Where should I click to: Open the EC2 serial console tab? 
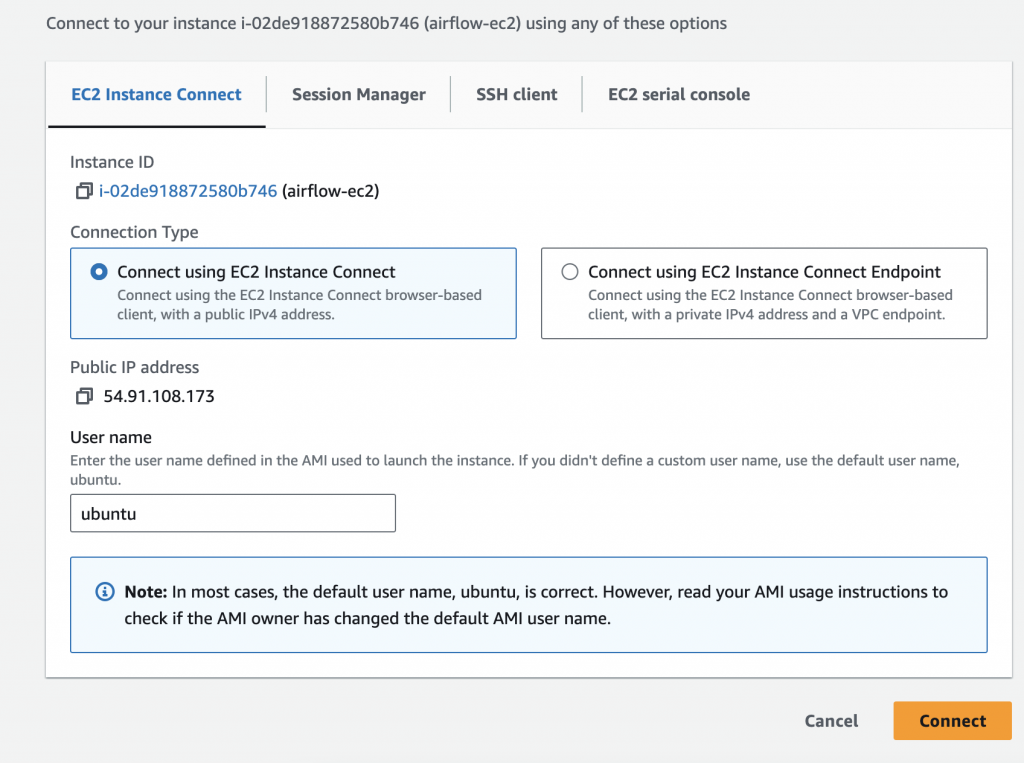678,95
